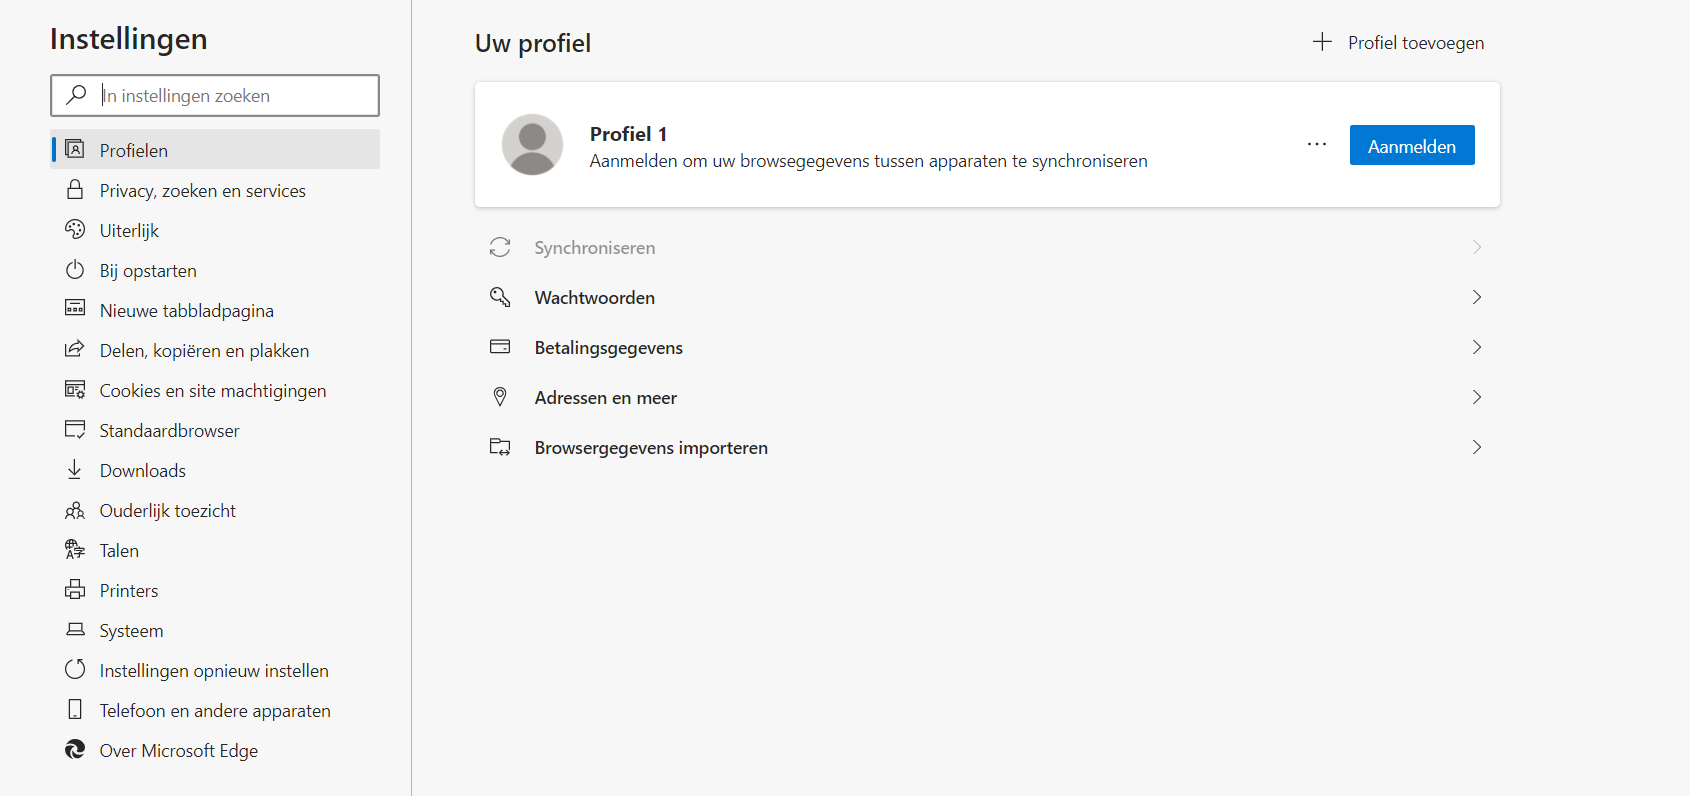Open the three-dots profile options menu
Viewport: 1690px width, 796px height.
(1317, 145)
